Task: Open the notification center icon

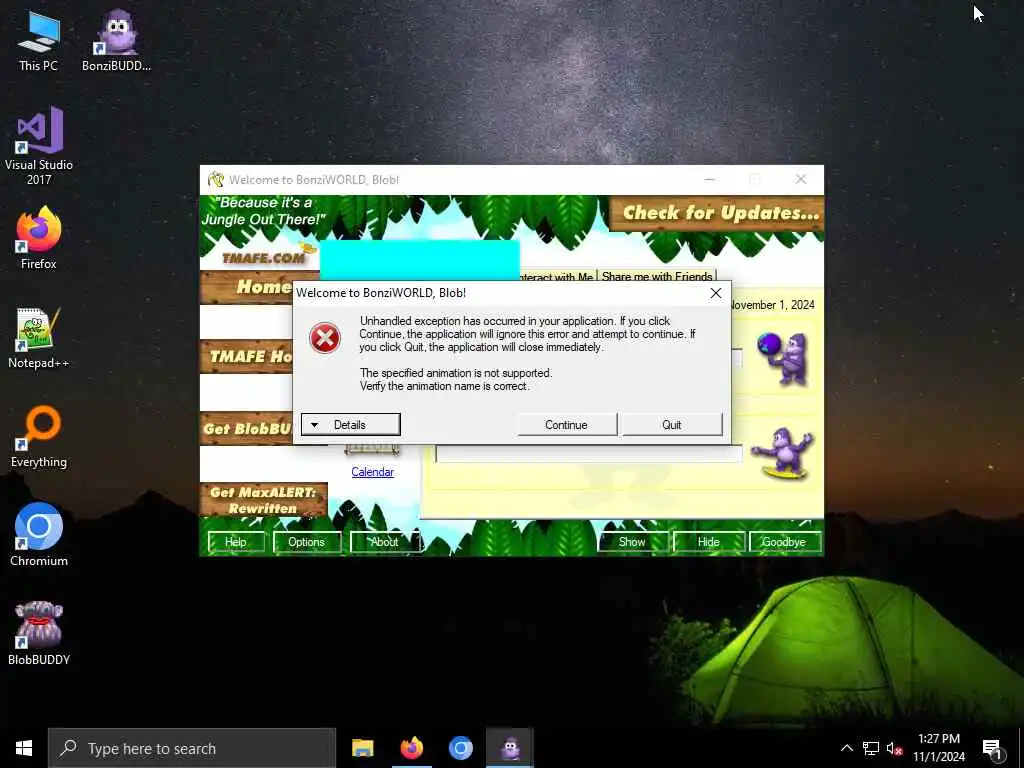Action: (x=993, y=749)
